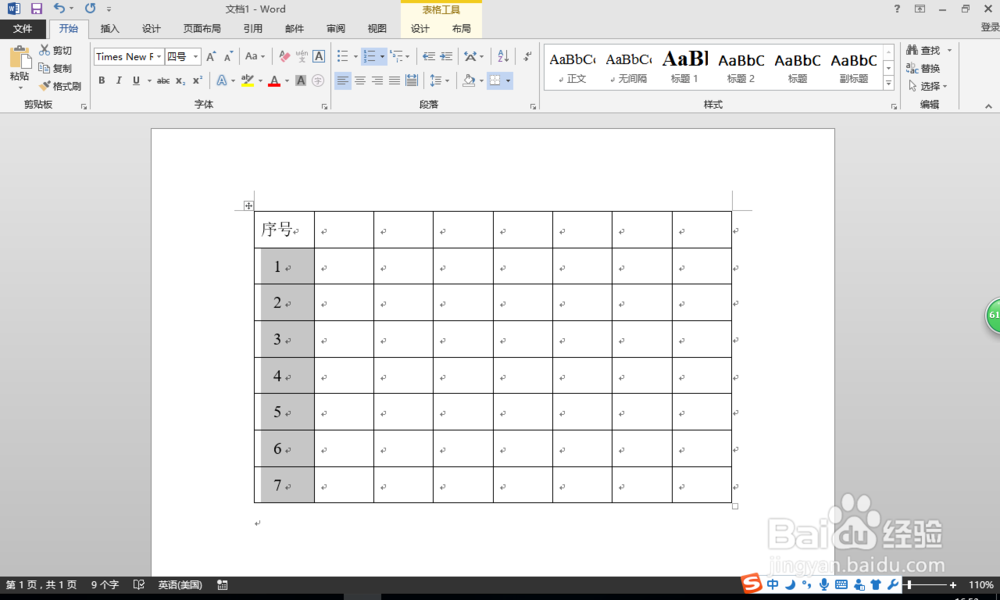This screenshot has width=1000, height=600.
Task: Click the sort (排序) icon
Action: tap(501, 56)
